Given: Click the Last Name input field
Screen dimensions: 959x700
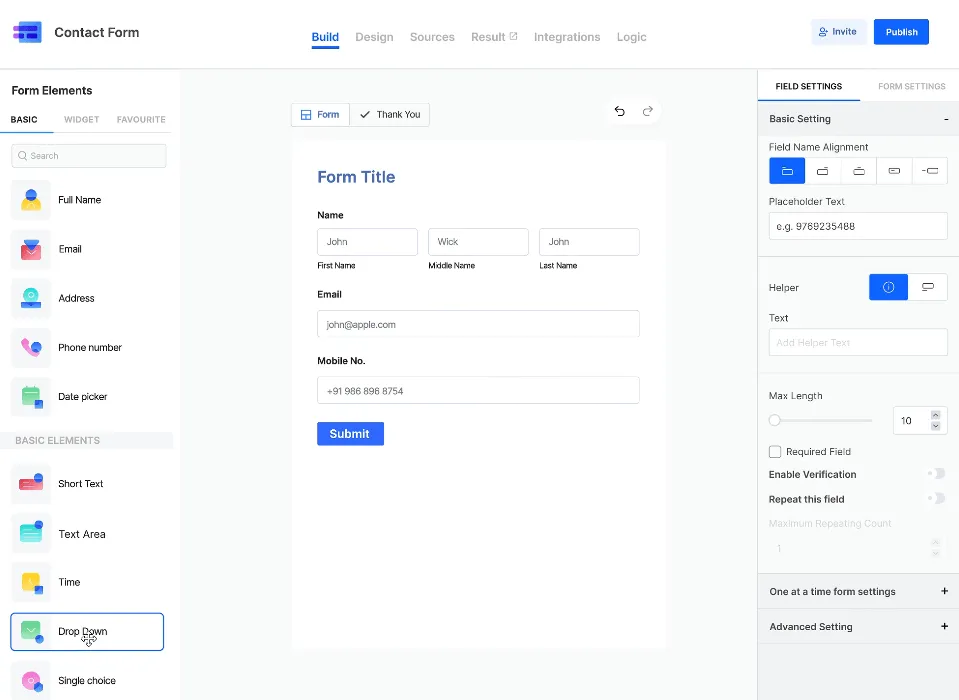Looking at the screenshot, I should [x=589, y=242].
